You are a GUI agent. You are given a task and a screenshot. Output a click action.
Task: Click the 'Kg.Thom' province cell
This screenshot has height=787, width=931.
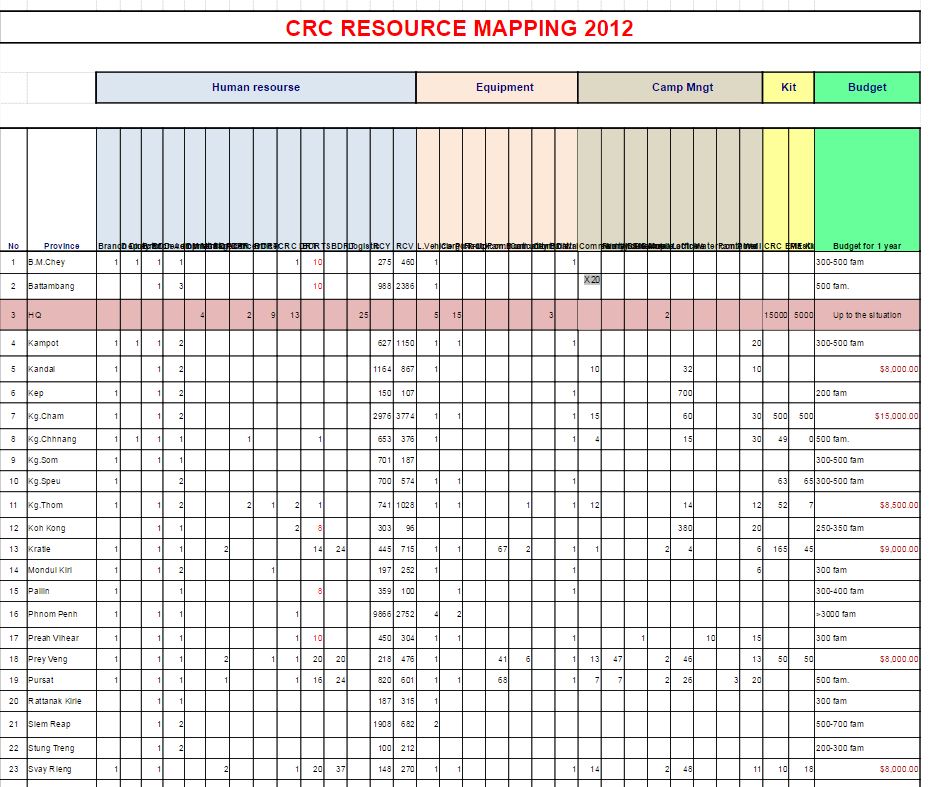pos(62,505)
